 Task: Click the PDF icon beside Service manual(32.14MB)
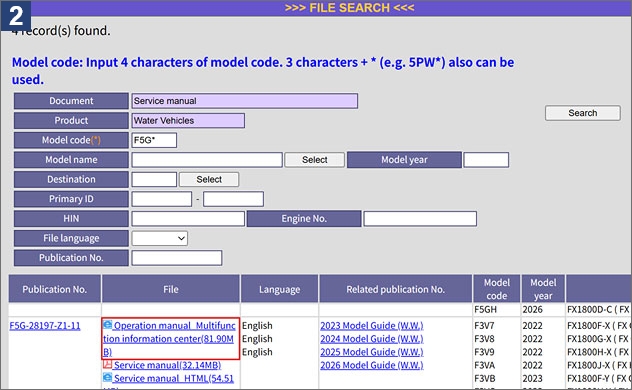pos(108,364)
